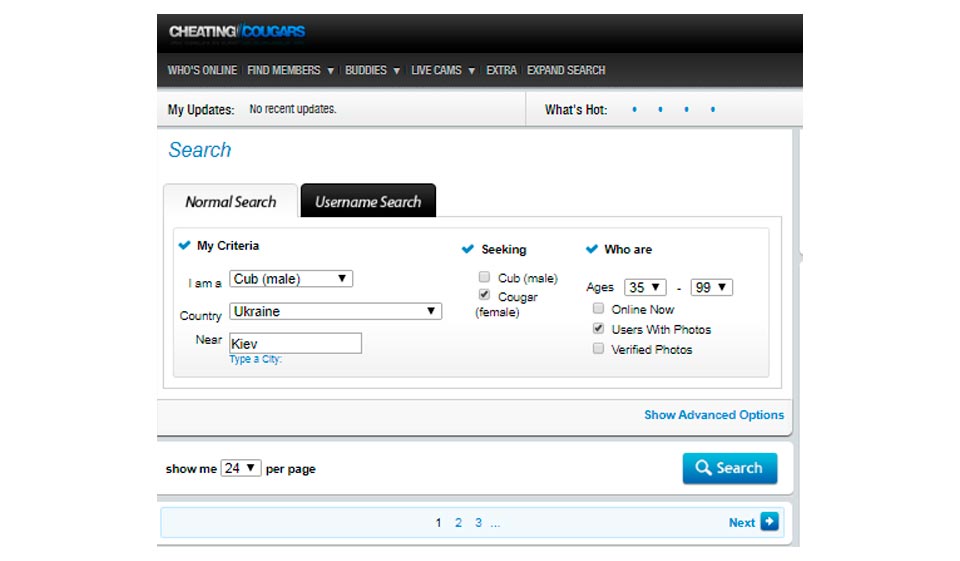Screen dimensions: 960x561
Task: Uncheck the Cougar (female) checkbox
Action: tap(485, 296)
